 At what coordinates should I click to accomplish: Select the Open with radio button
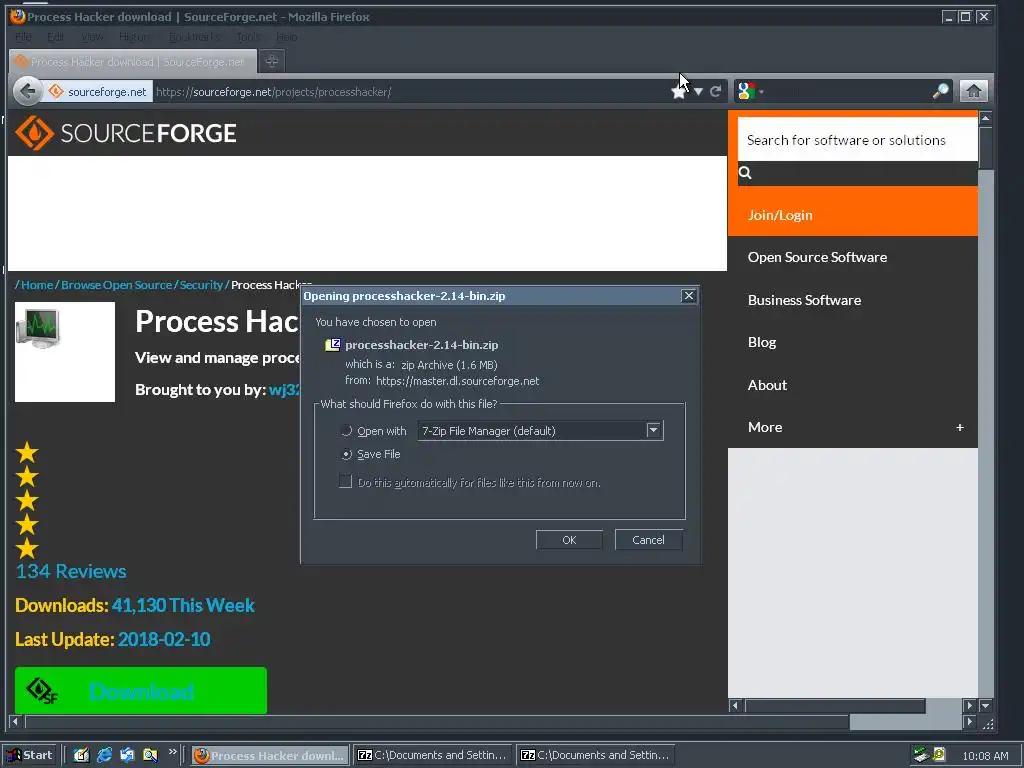click(x=347, y=431)
